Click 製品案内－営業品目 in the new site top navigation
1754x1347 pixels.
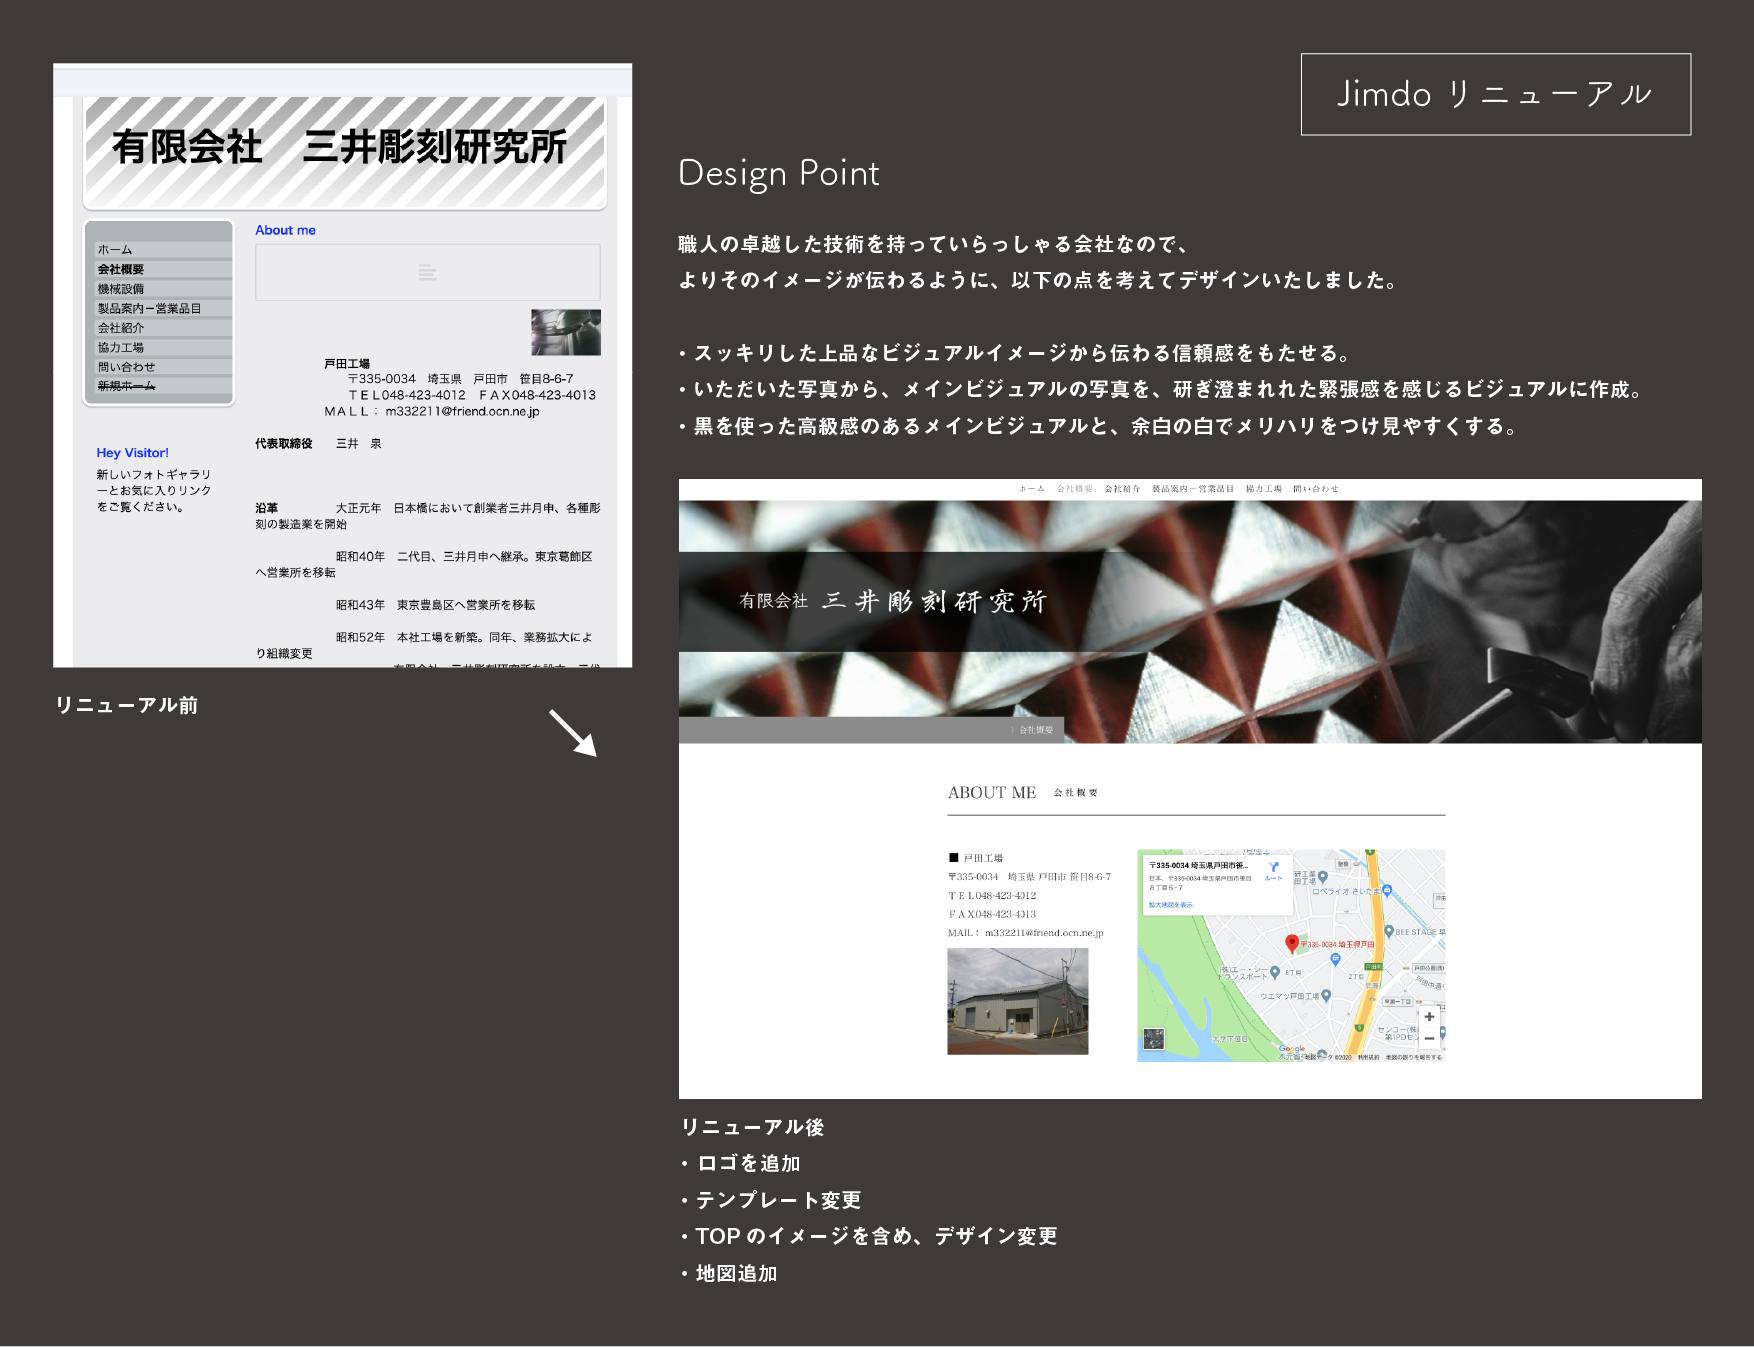point(1193,489)
